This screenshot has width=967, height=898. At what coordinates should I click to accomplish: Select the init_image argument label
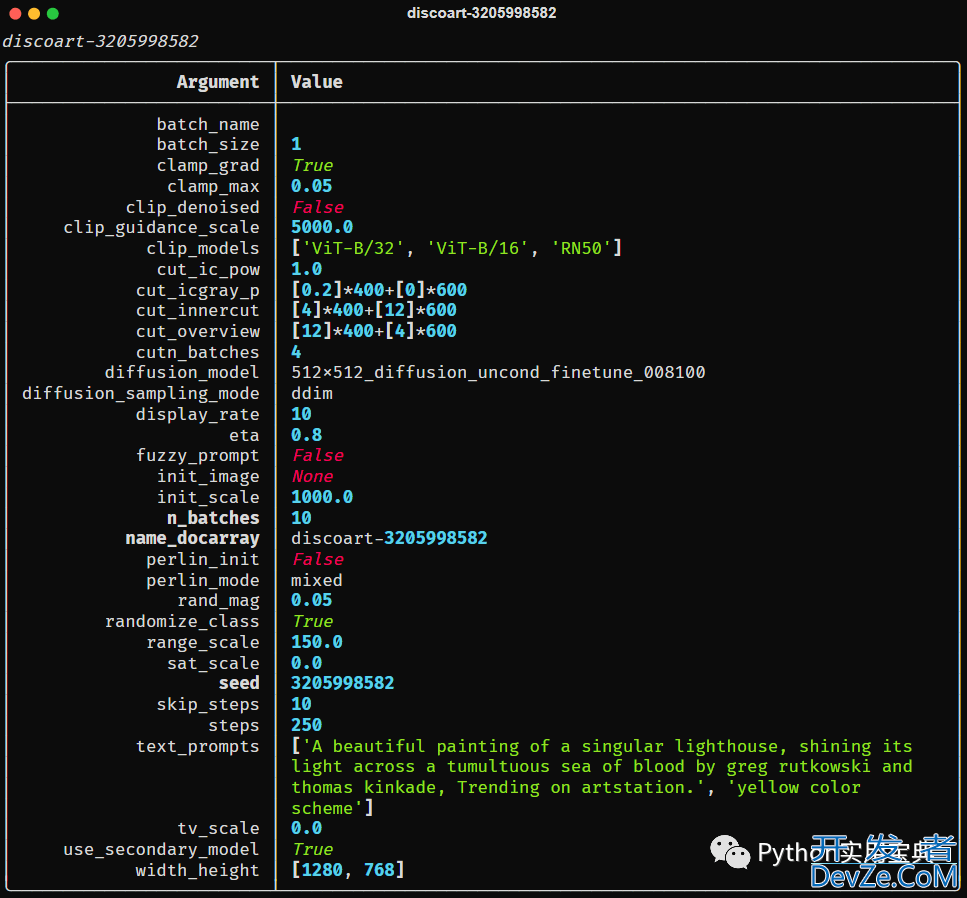click(x=208, y=477)
